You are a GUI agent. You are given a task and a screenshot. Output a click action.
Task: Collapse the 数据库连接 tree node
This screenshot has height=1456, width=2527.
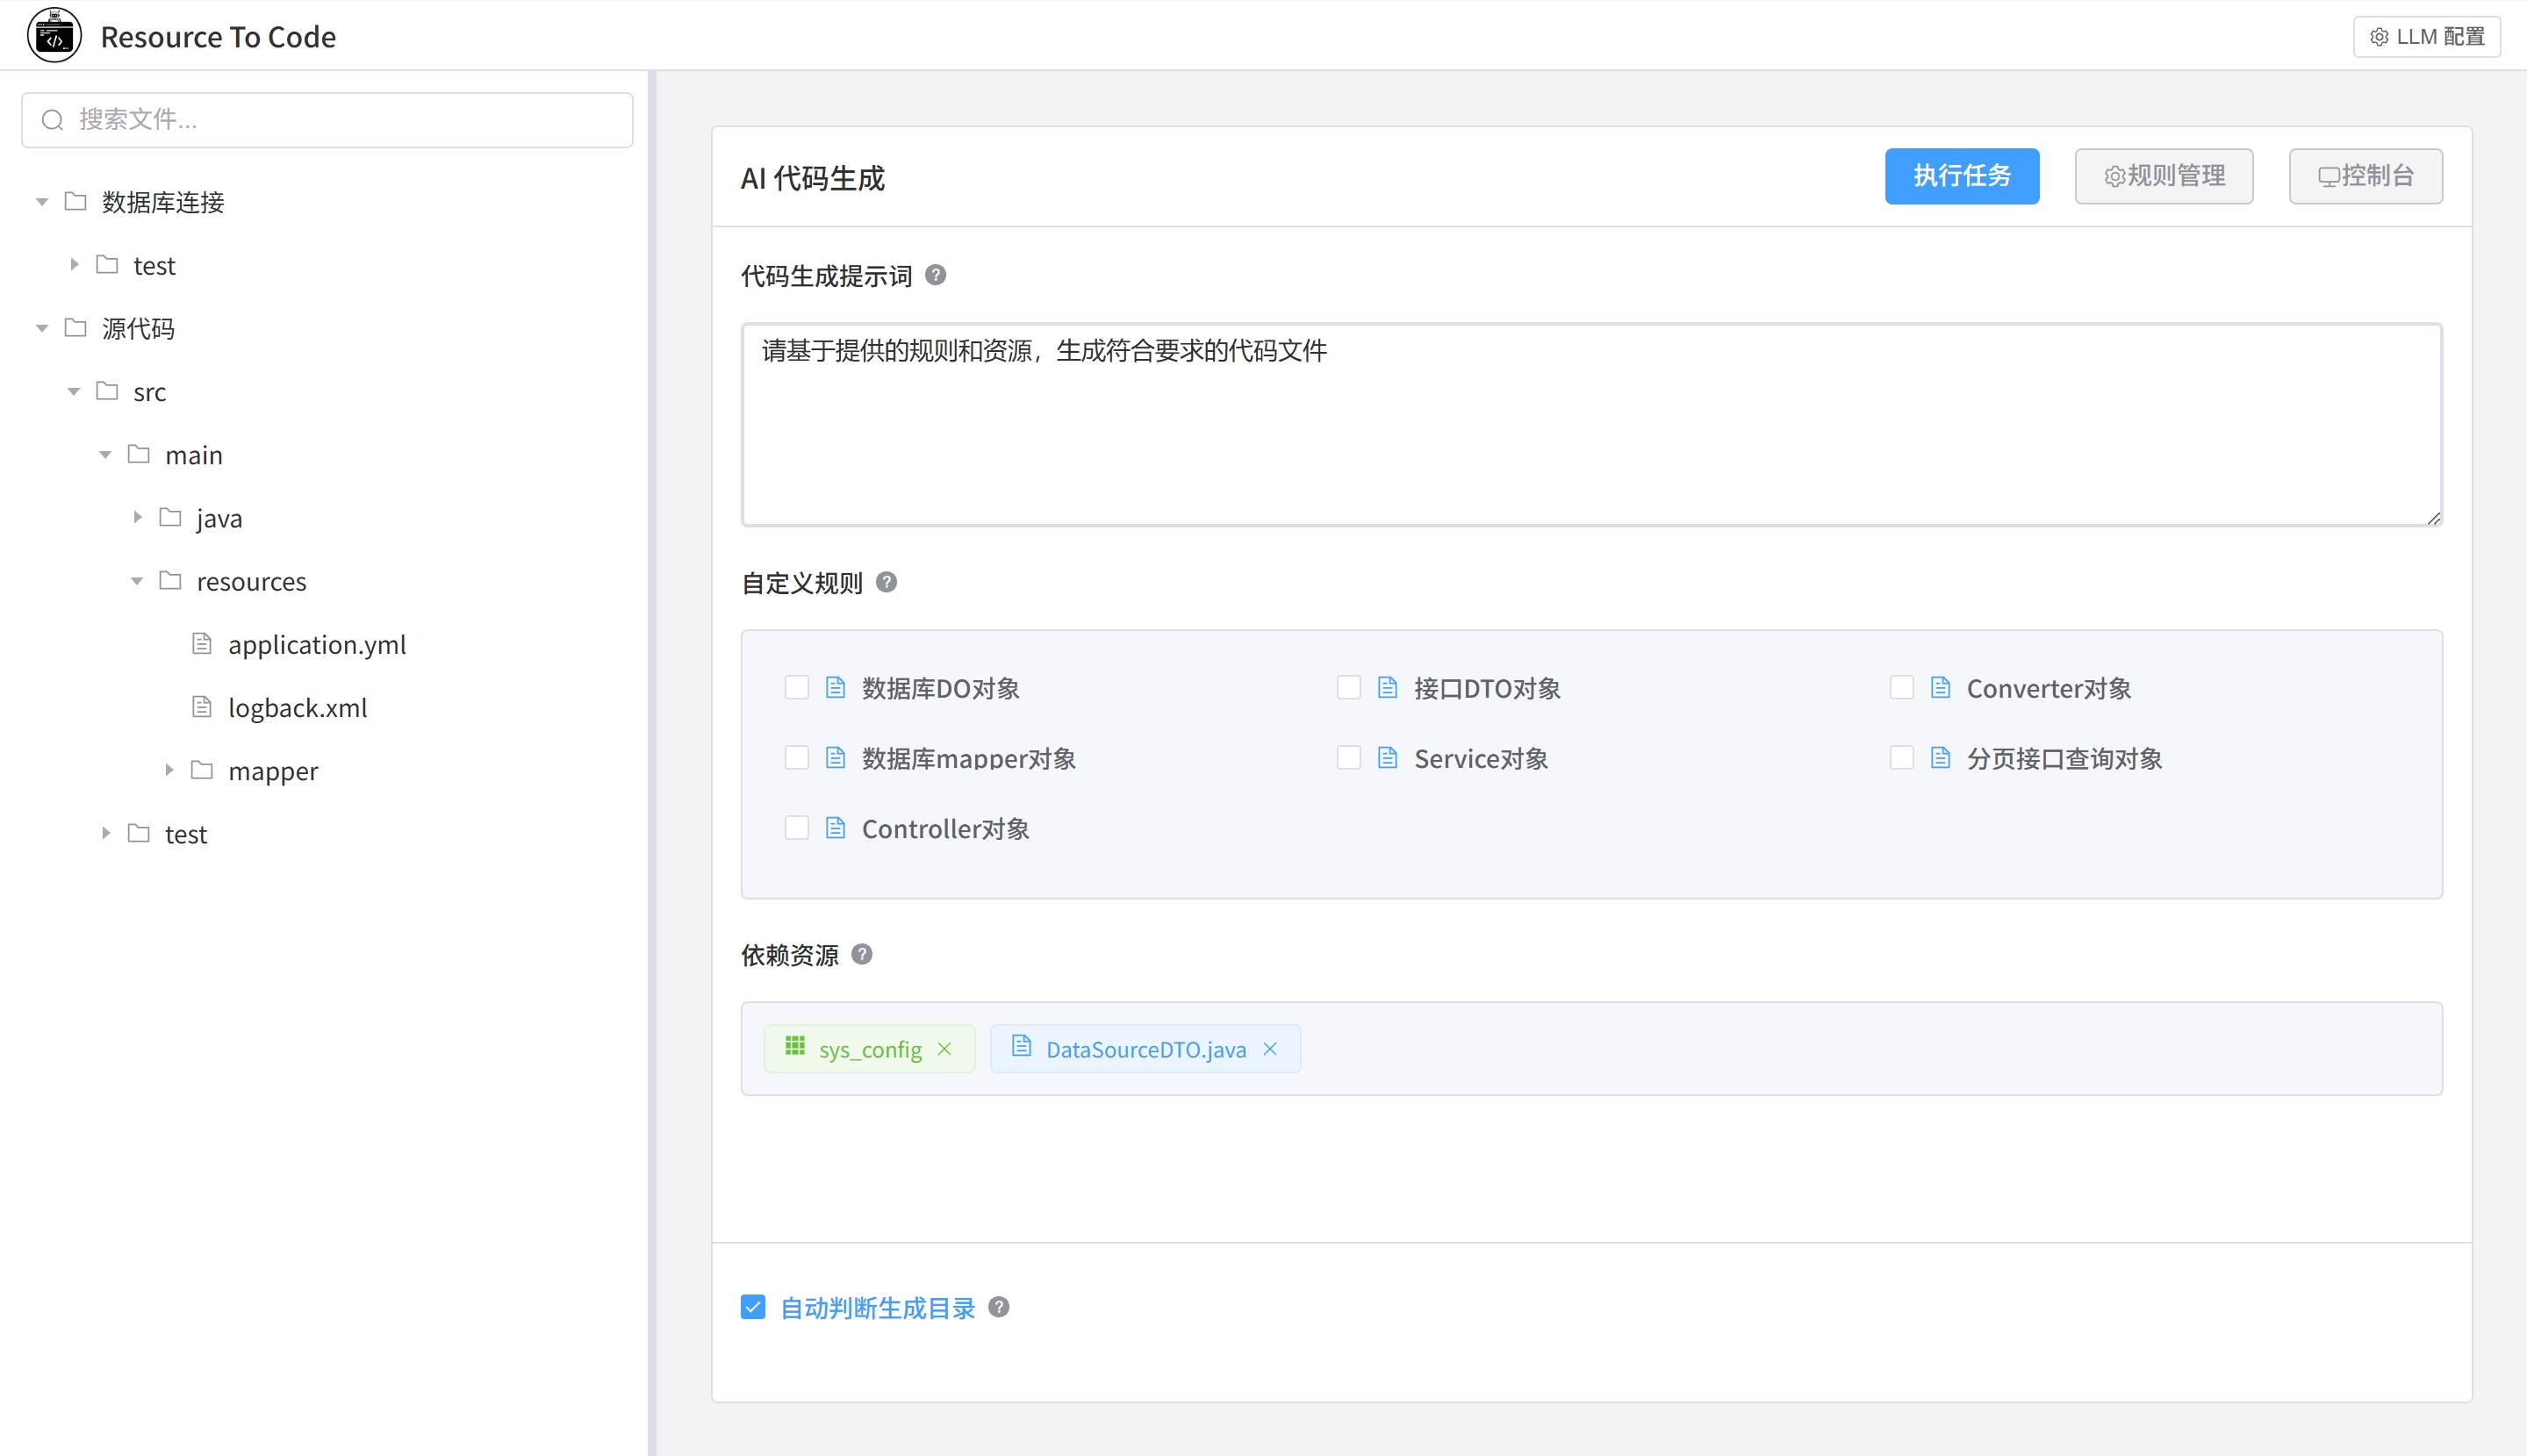[x=42, y=202]
